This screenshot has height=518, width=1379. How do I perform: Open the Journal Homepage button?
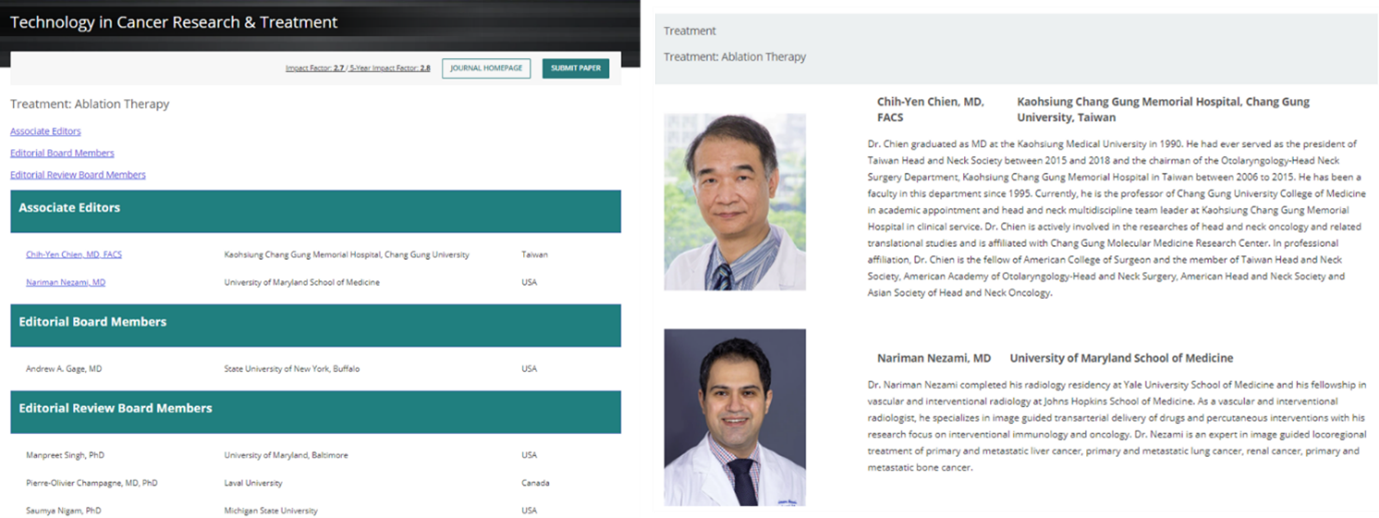point(486,68)
